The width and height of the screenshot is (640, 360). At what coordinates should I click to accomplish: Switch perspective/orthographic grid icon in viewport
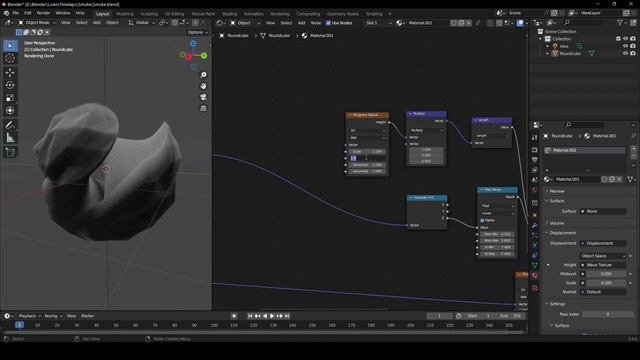click(203, 108)
